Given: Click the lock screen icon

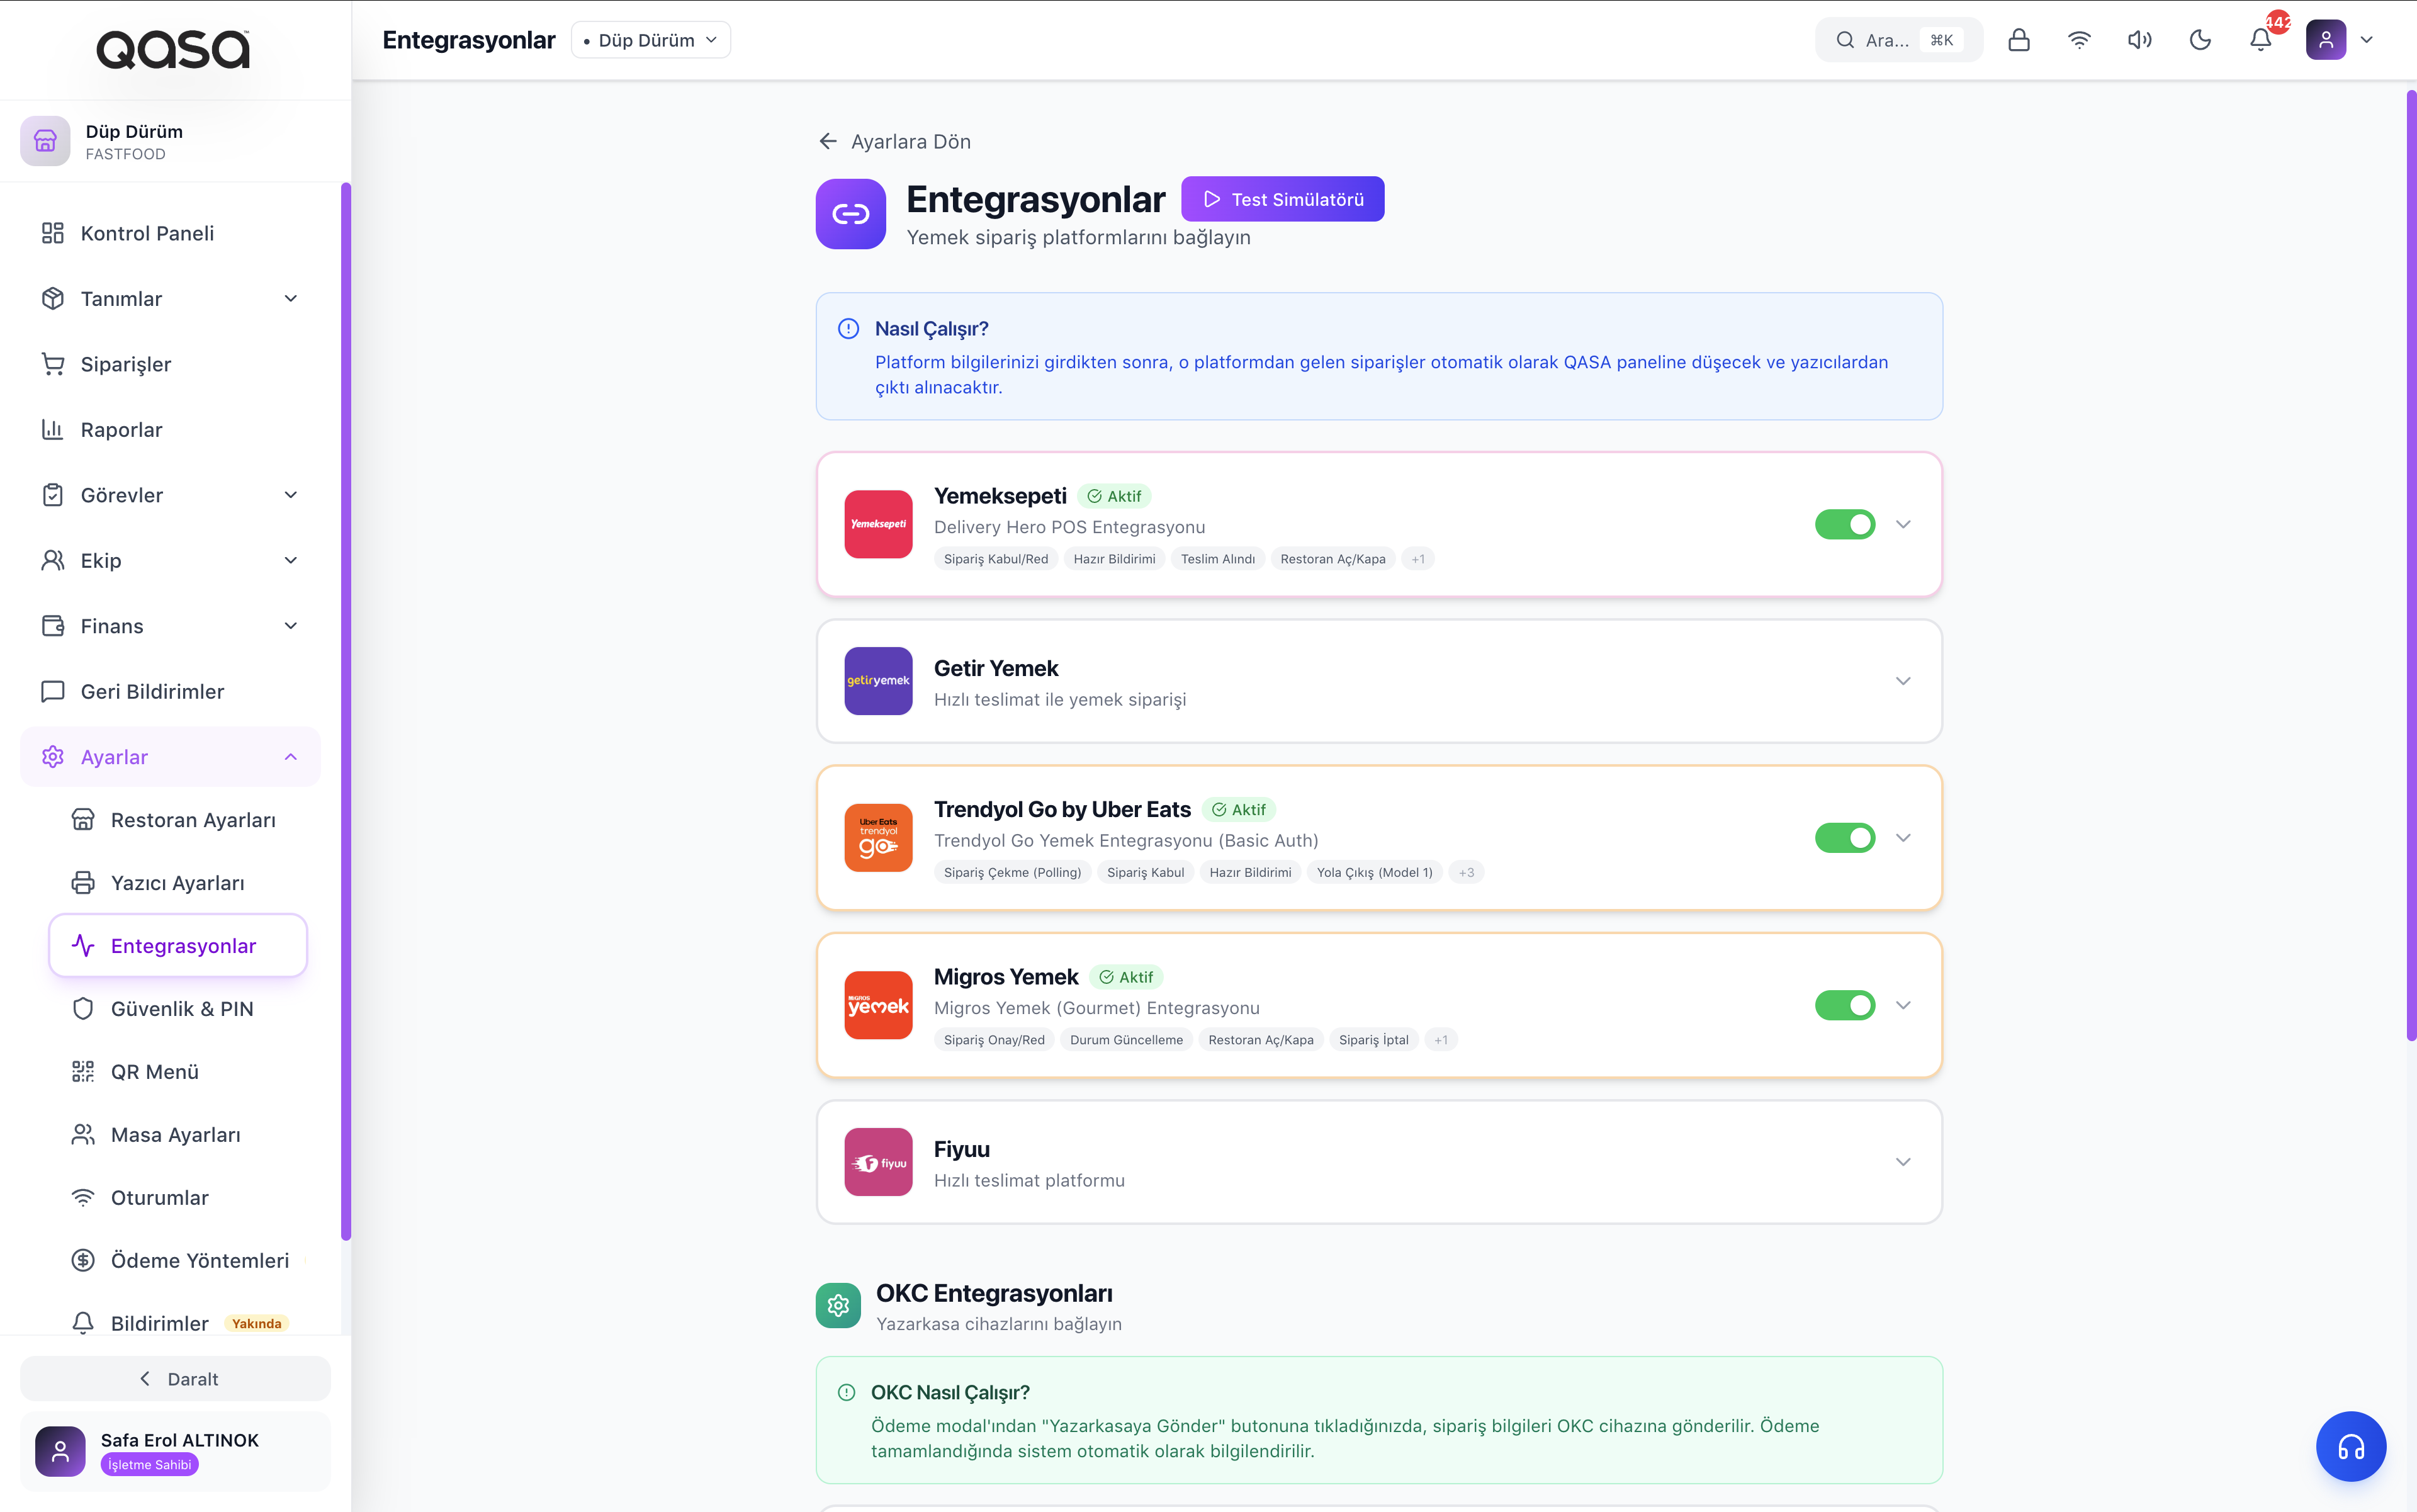Looking at the screenshot, I should [2018, 40].
